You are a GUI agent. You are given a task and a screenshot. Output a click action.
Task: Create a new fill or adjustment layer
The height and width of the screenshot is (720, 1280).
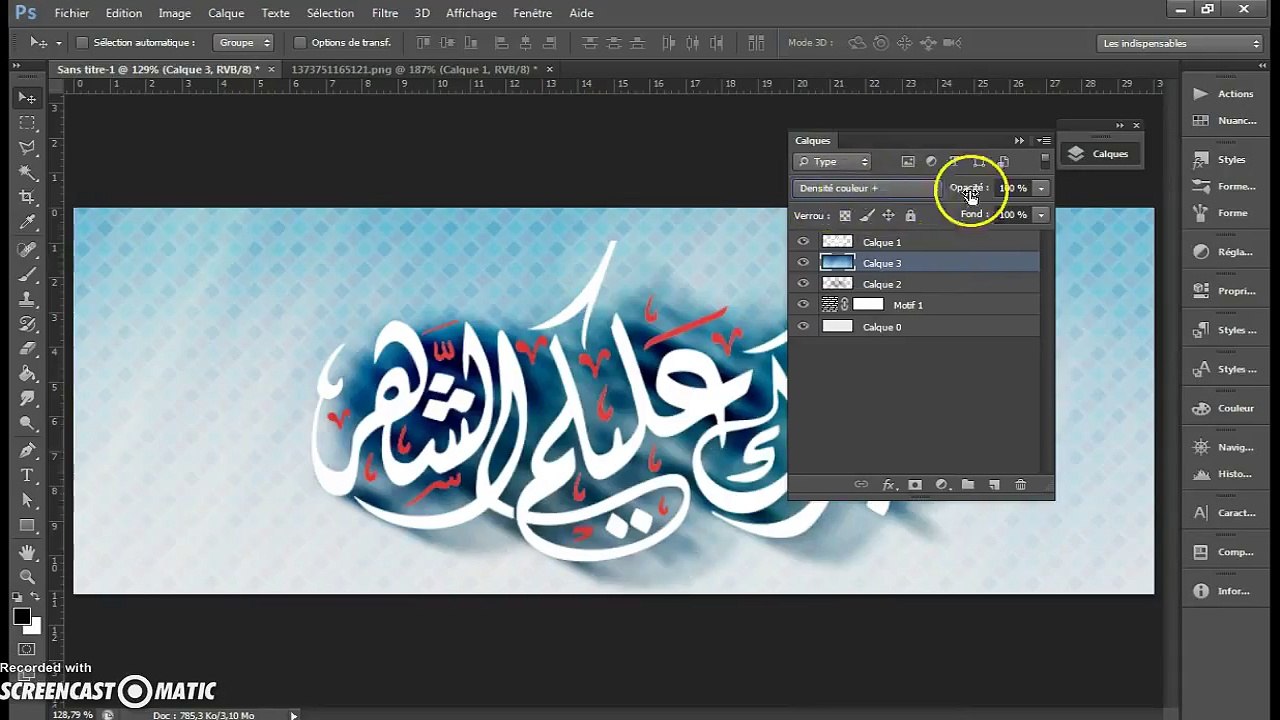pyautogui.click(x=941, y=485)
